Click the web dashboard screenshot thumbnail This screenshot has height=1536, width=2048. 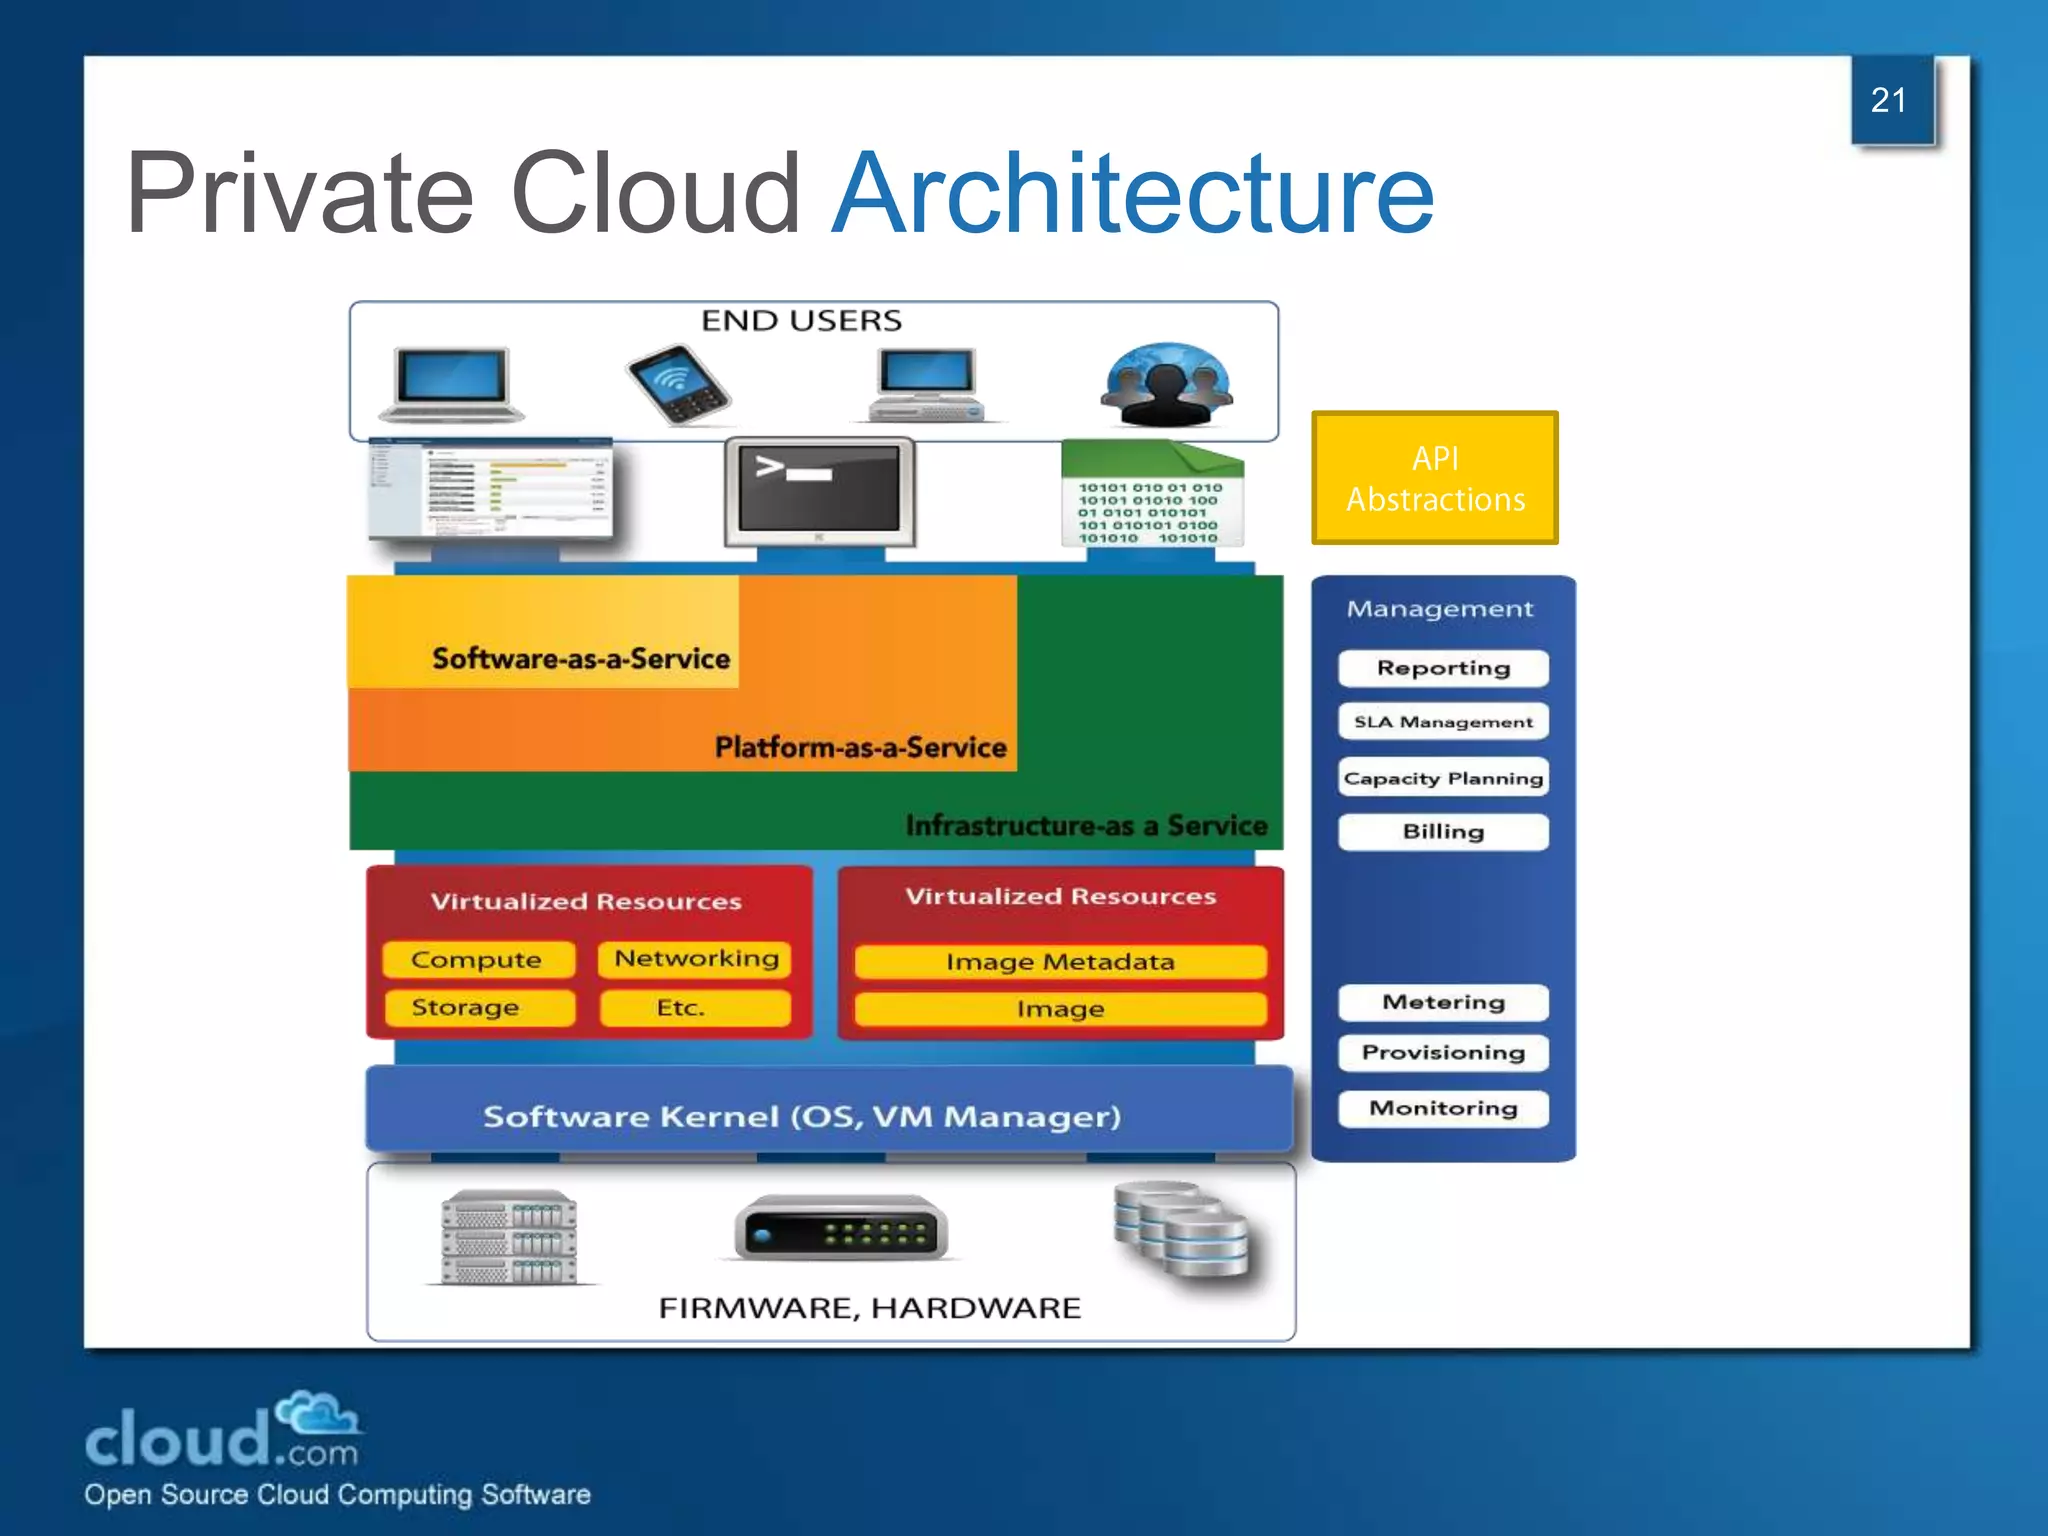[490, 490]
